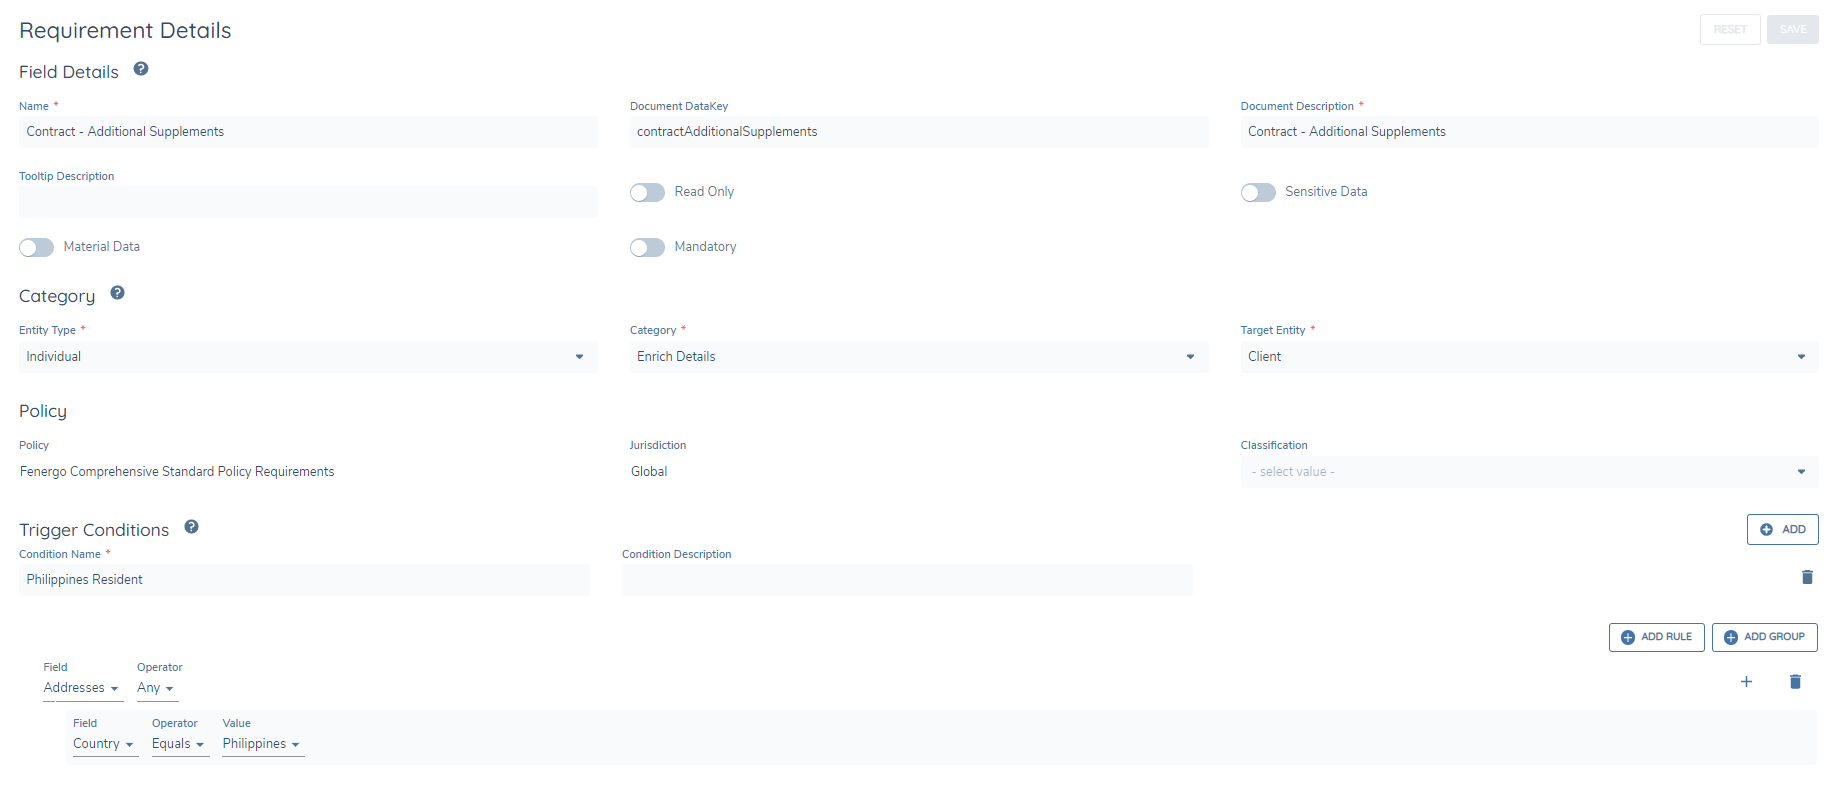Open the Country field dropdown
This screenshot has width=1835, height=787.
tap(104, 744)
